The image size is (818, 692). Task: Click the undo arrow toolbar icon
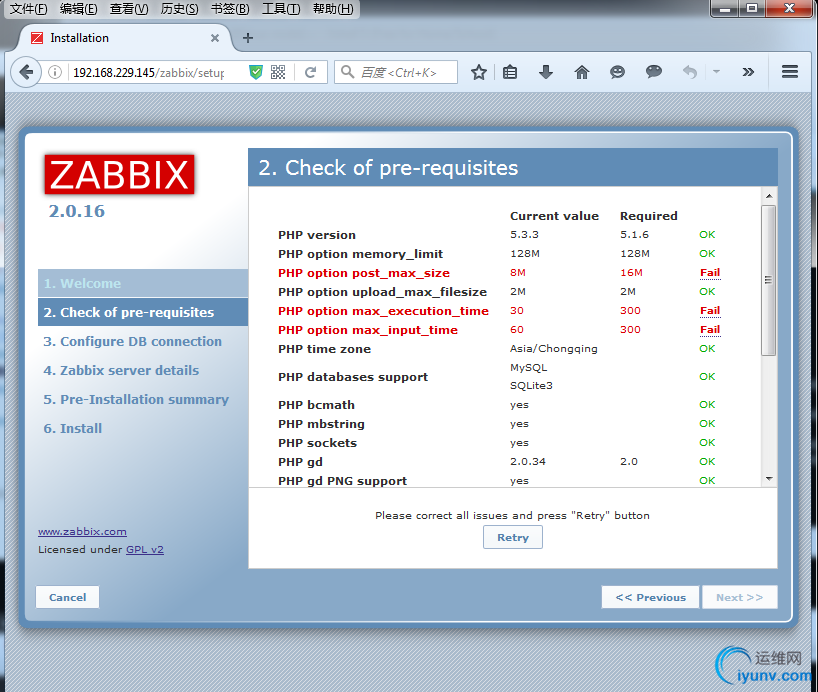690,72
